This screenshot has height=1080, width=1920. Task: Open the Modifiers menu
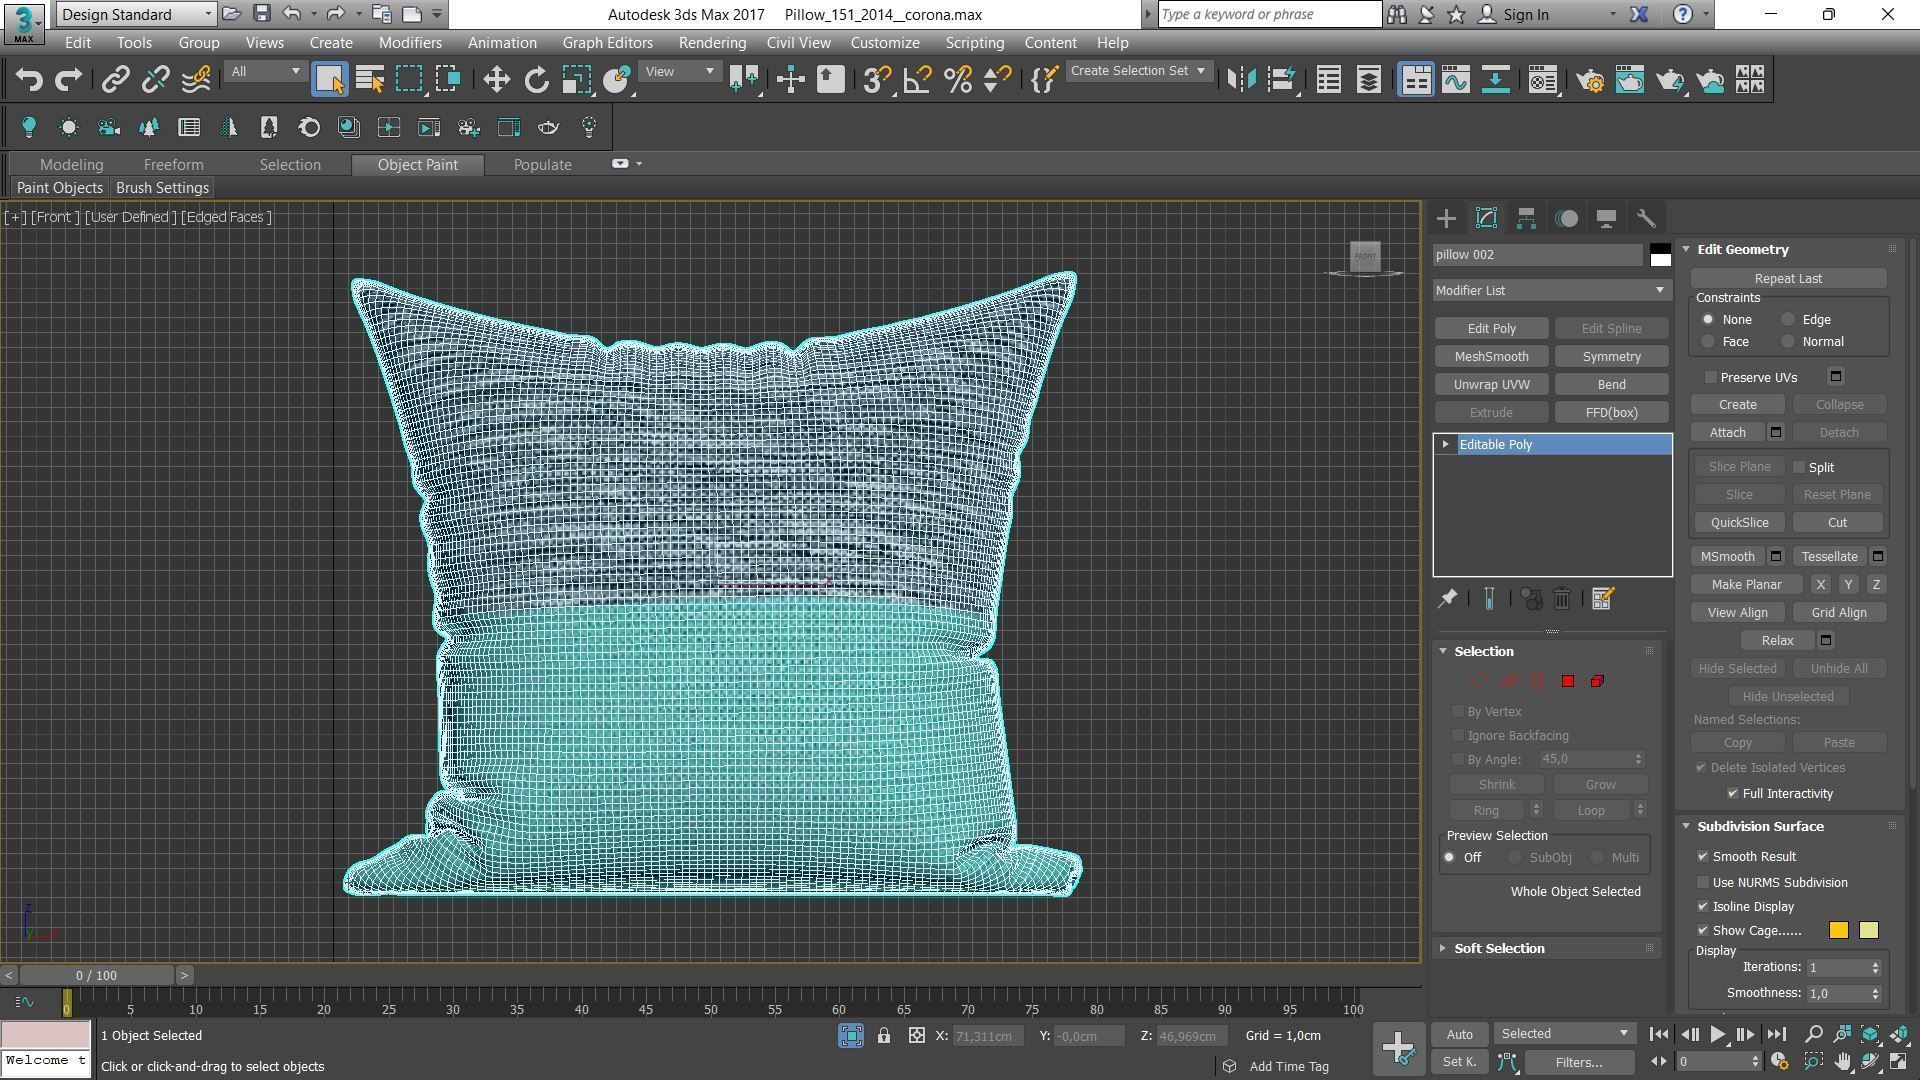pos(410,43)
